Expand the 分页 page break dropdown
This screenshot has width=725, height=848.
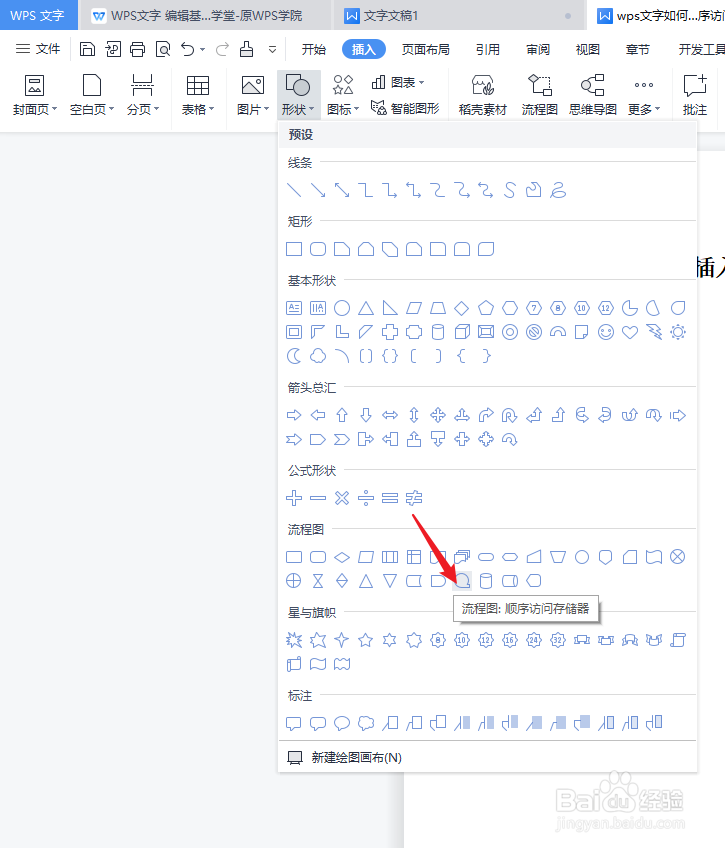pos(143,95)
